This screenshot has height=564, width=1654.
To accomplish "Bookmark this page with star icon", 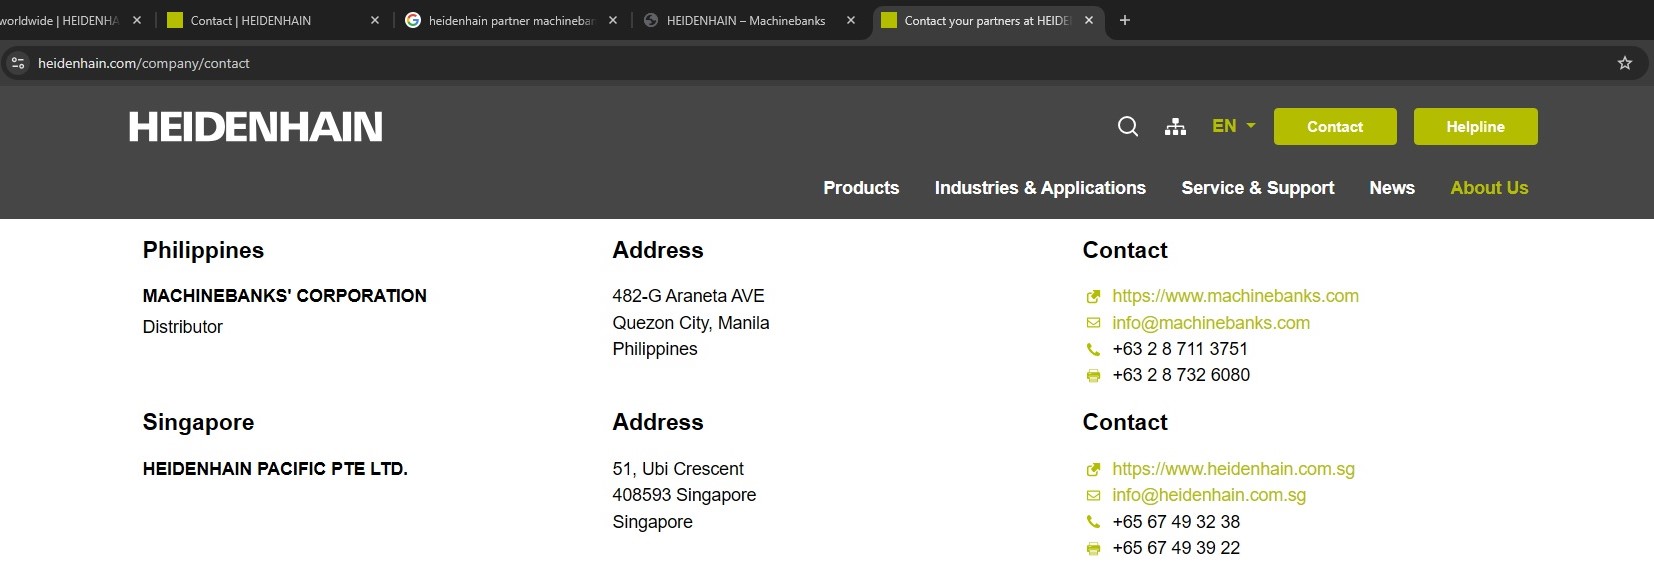I will coord(1624,63).
